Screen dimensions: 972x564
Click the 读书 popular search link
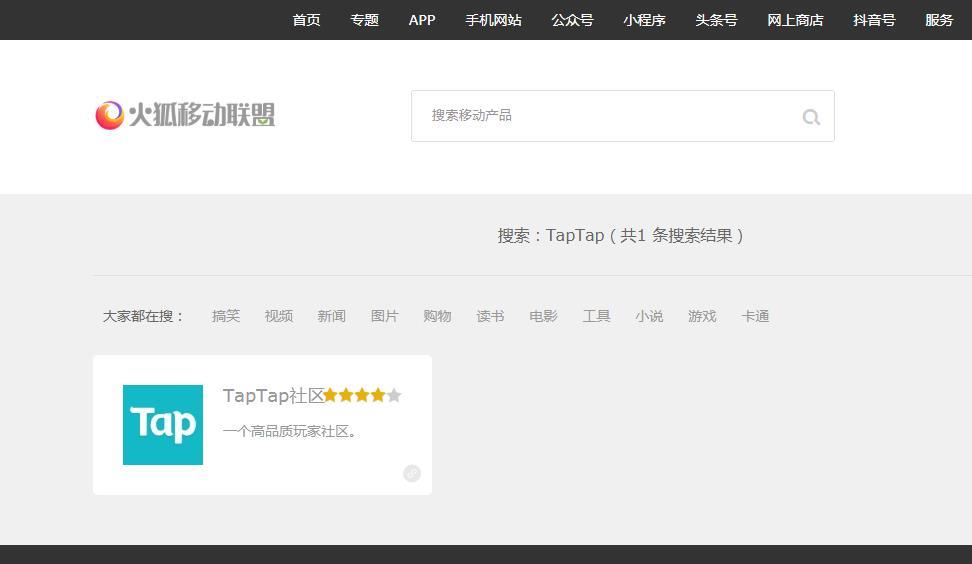point(490,316)
